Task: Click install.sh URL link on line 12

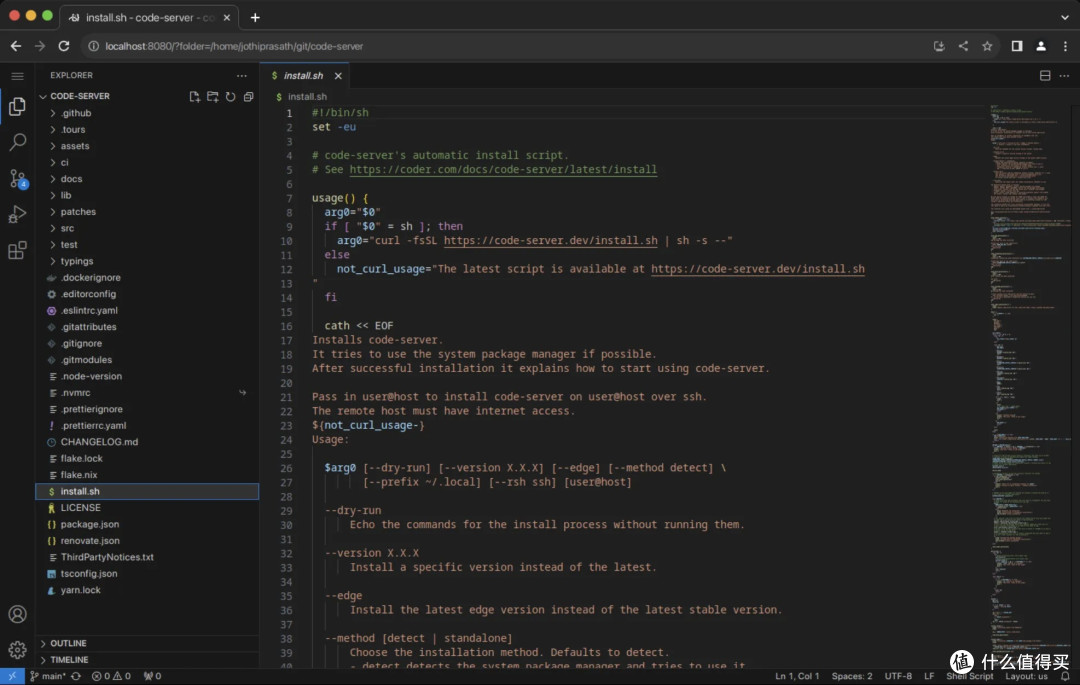Action: point(758,269)
